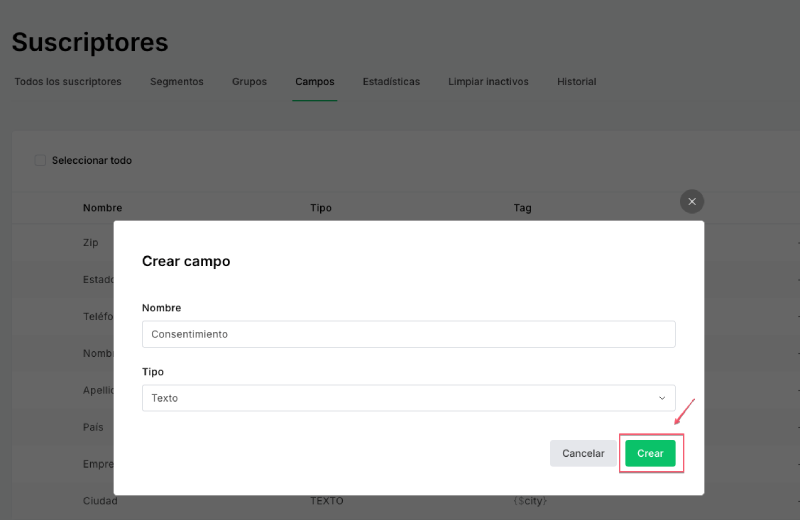This screenshot has width=800, height=520.
Task: Open Limpiar inactivos tab
Action: pos(488,82)
